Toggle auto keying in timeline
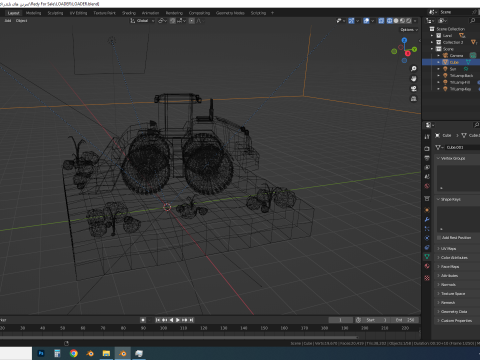This screenshot has height=360, width=480. coord(143,320)
